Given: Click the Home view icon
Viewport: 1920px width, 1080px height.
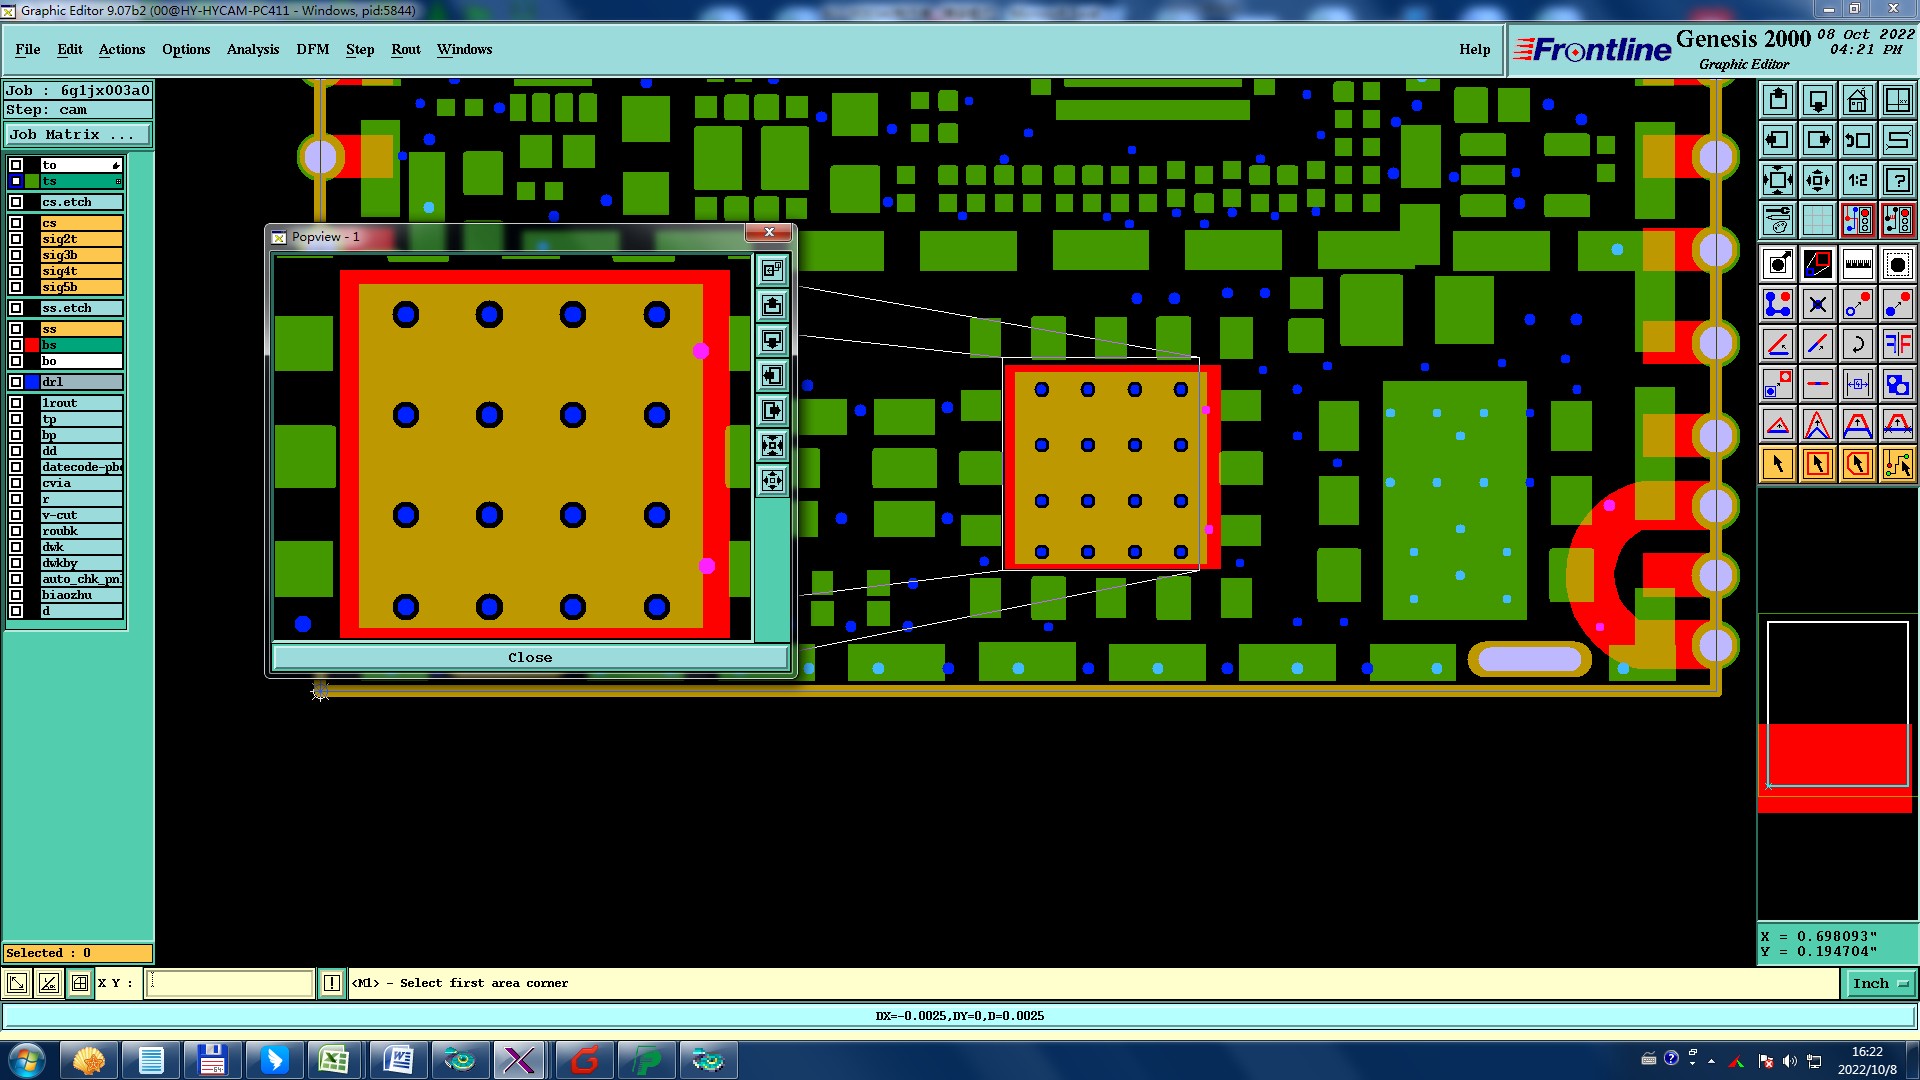Looking at the screenshot, I should coord(1858,100).
